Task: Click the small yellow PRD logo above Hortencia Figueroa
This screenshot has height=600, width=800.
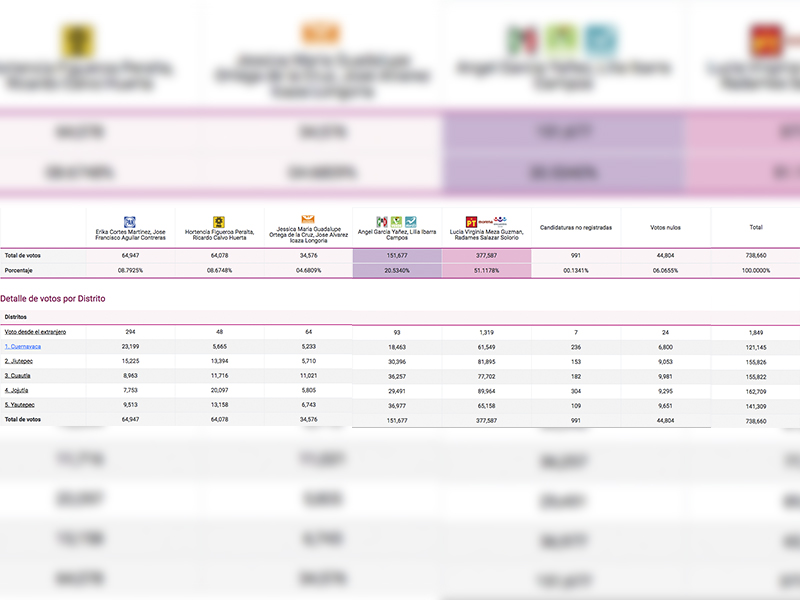Action: [x=219, y=222]
